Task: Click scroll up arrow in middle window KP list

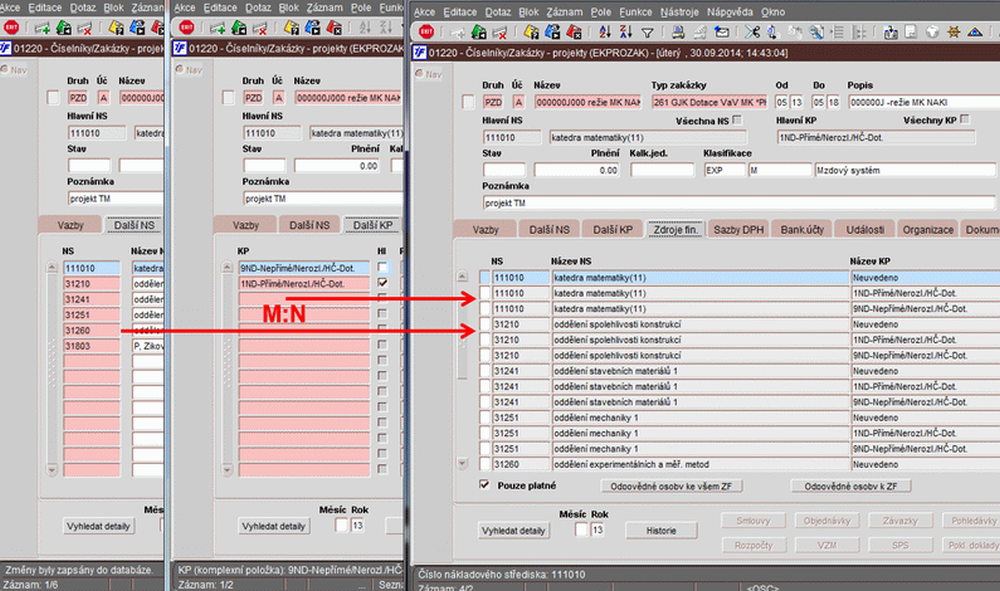Action: point(227,267)
